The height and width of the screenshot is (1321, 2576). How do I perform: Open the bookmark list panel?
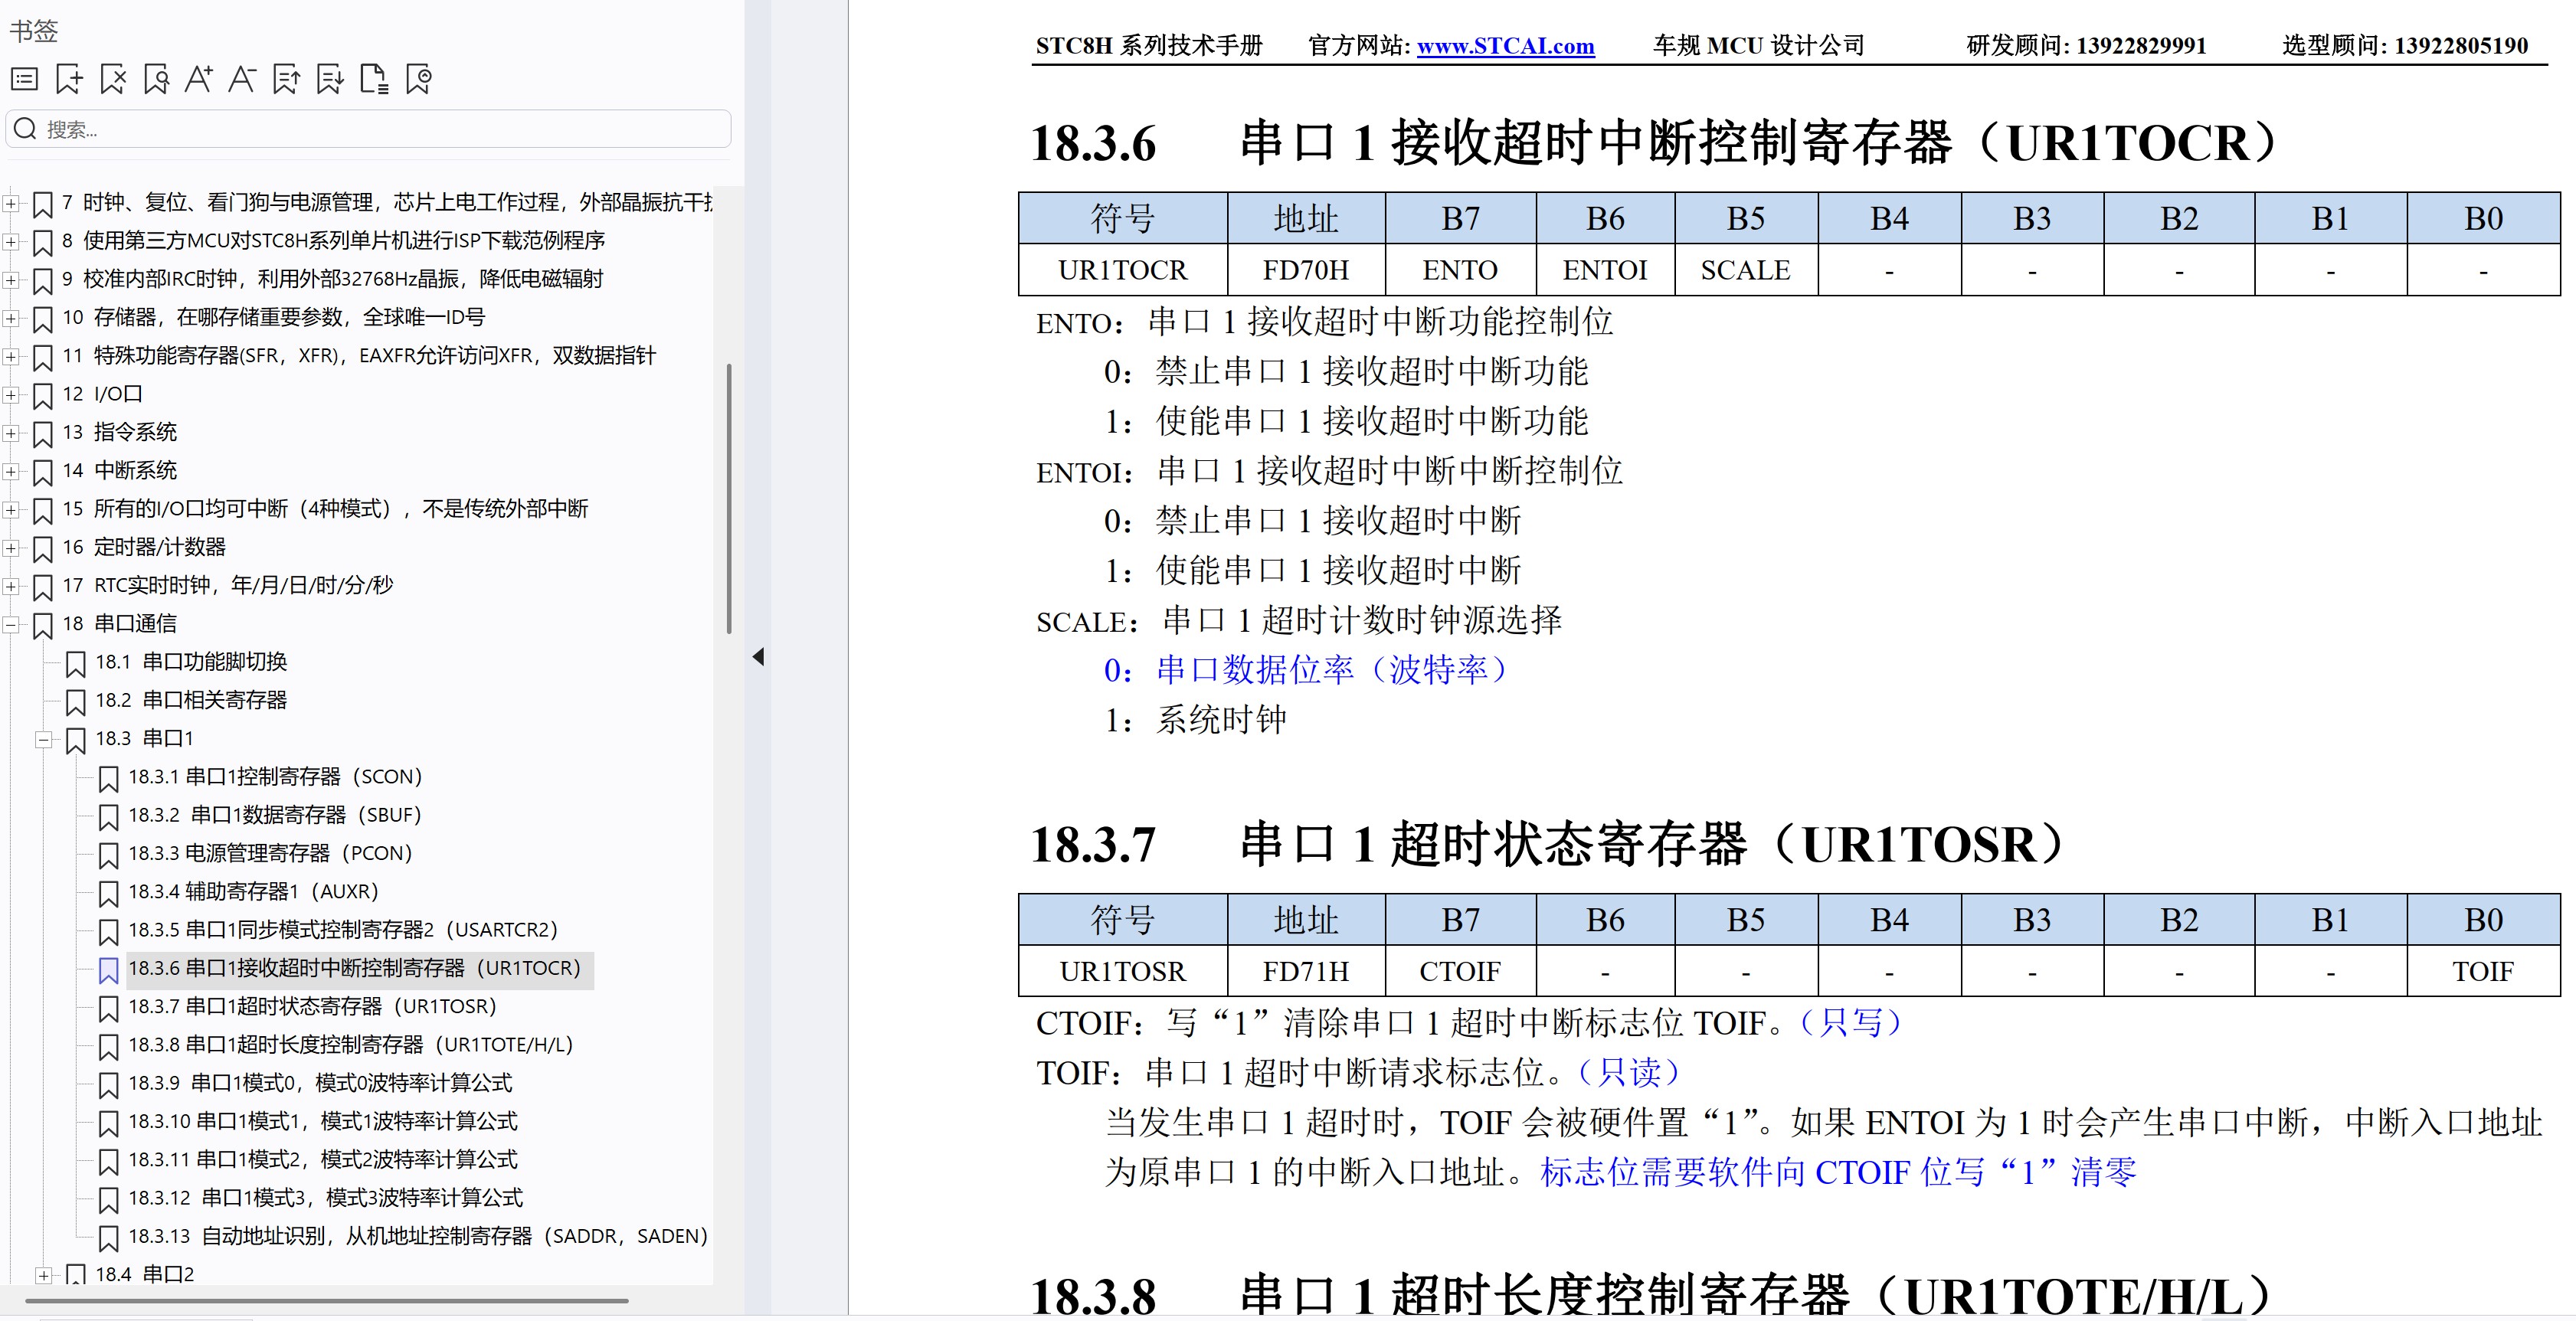[x=25, y=79]
